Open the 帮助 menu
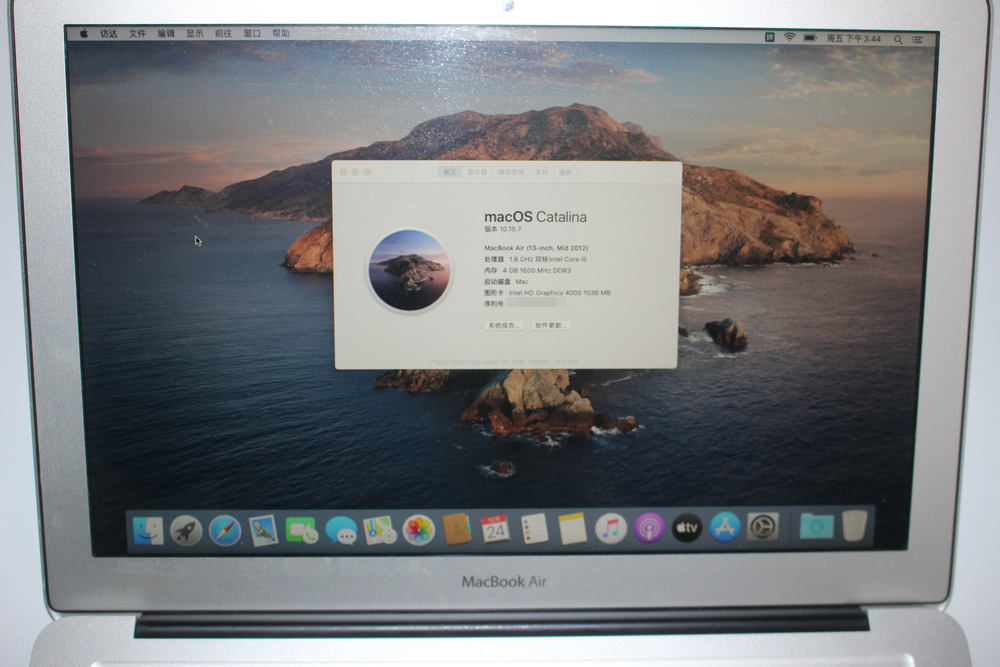This screenshot has width=1000, height=667. [281, 33]
